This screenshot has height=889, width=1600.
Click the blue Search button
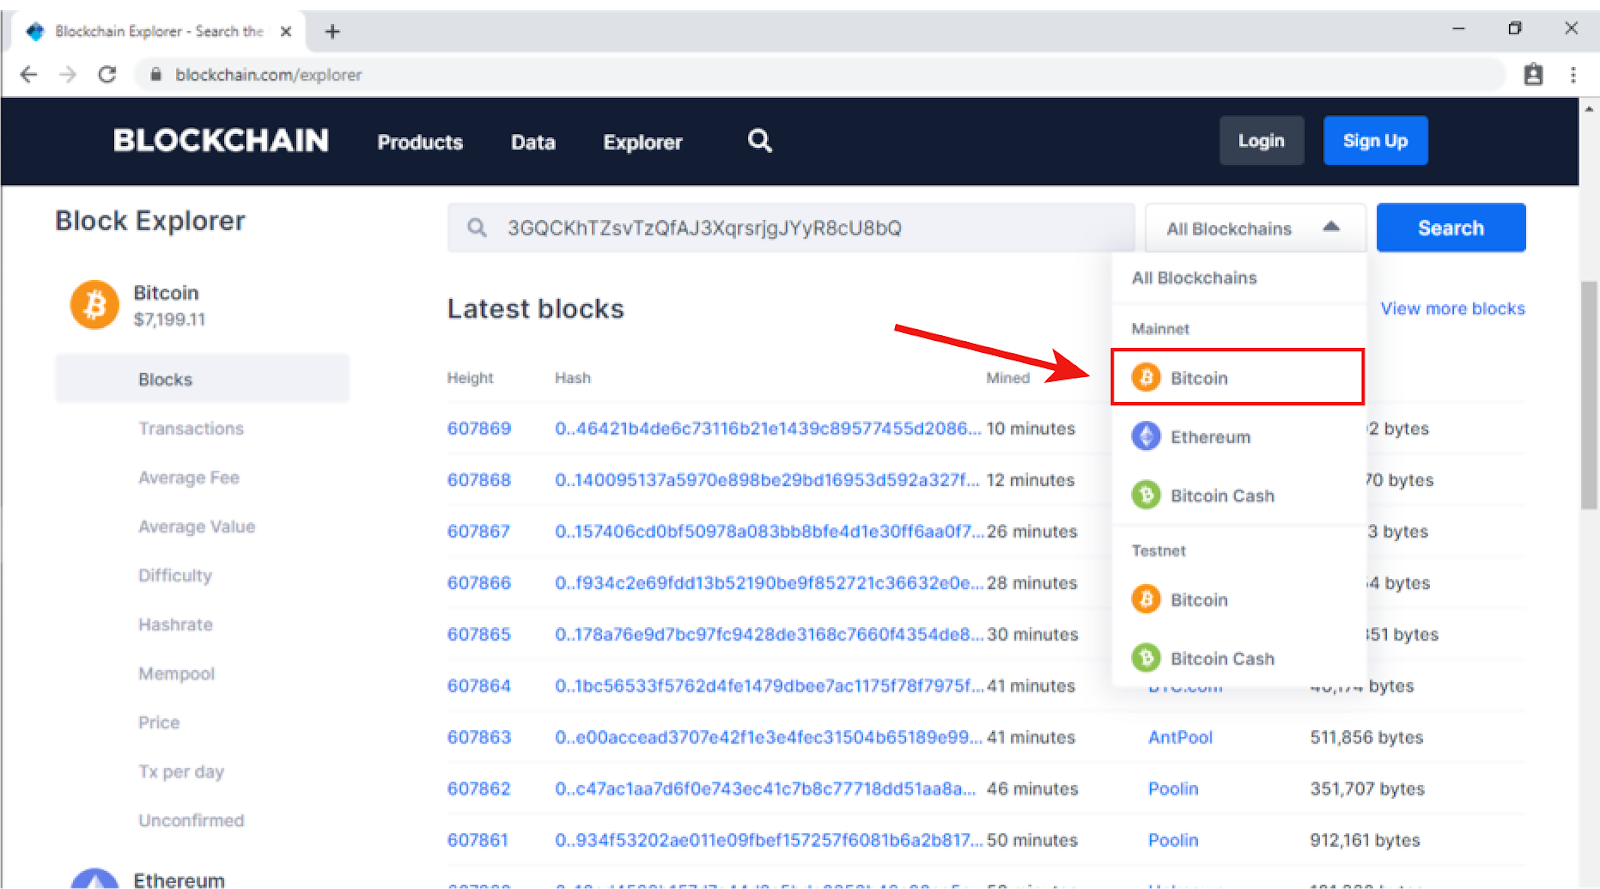[1451, 228]
